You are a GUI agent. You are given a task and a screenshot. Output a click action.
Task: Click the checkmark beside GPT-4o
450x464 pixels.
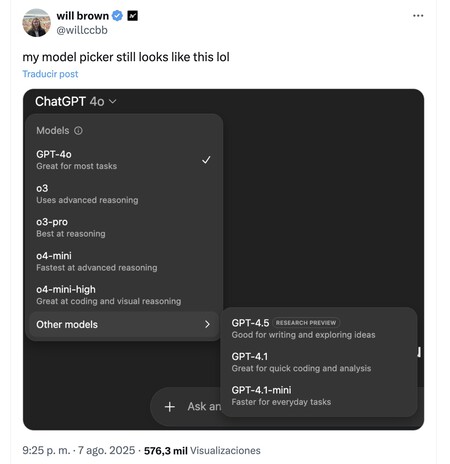point(206,160)
